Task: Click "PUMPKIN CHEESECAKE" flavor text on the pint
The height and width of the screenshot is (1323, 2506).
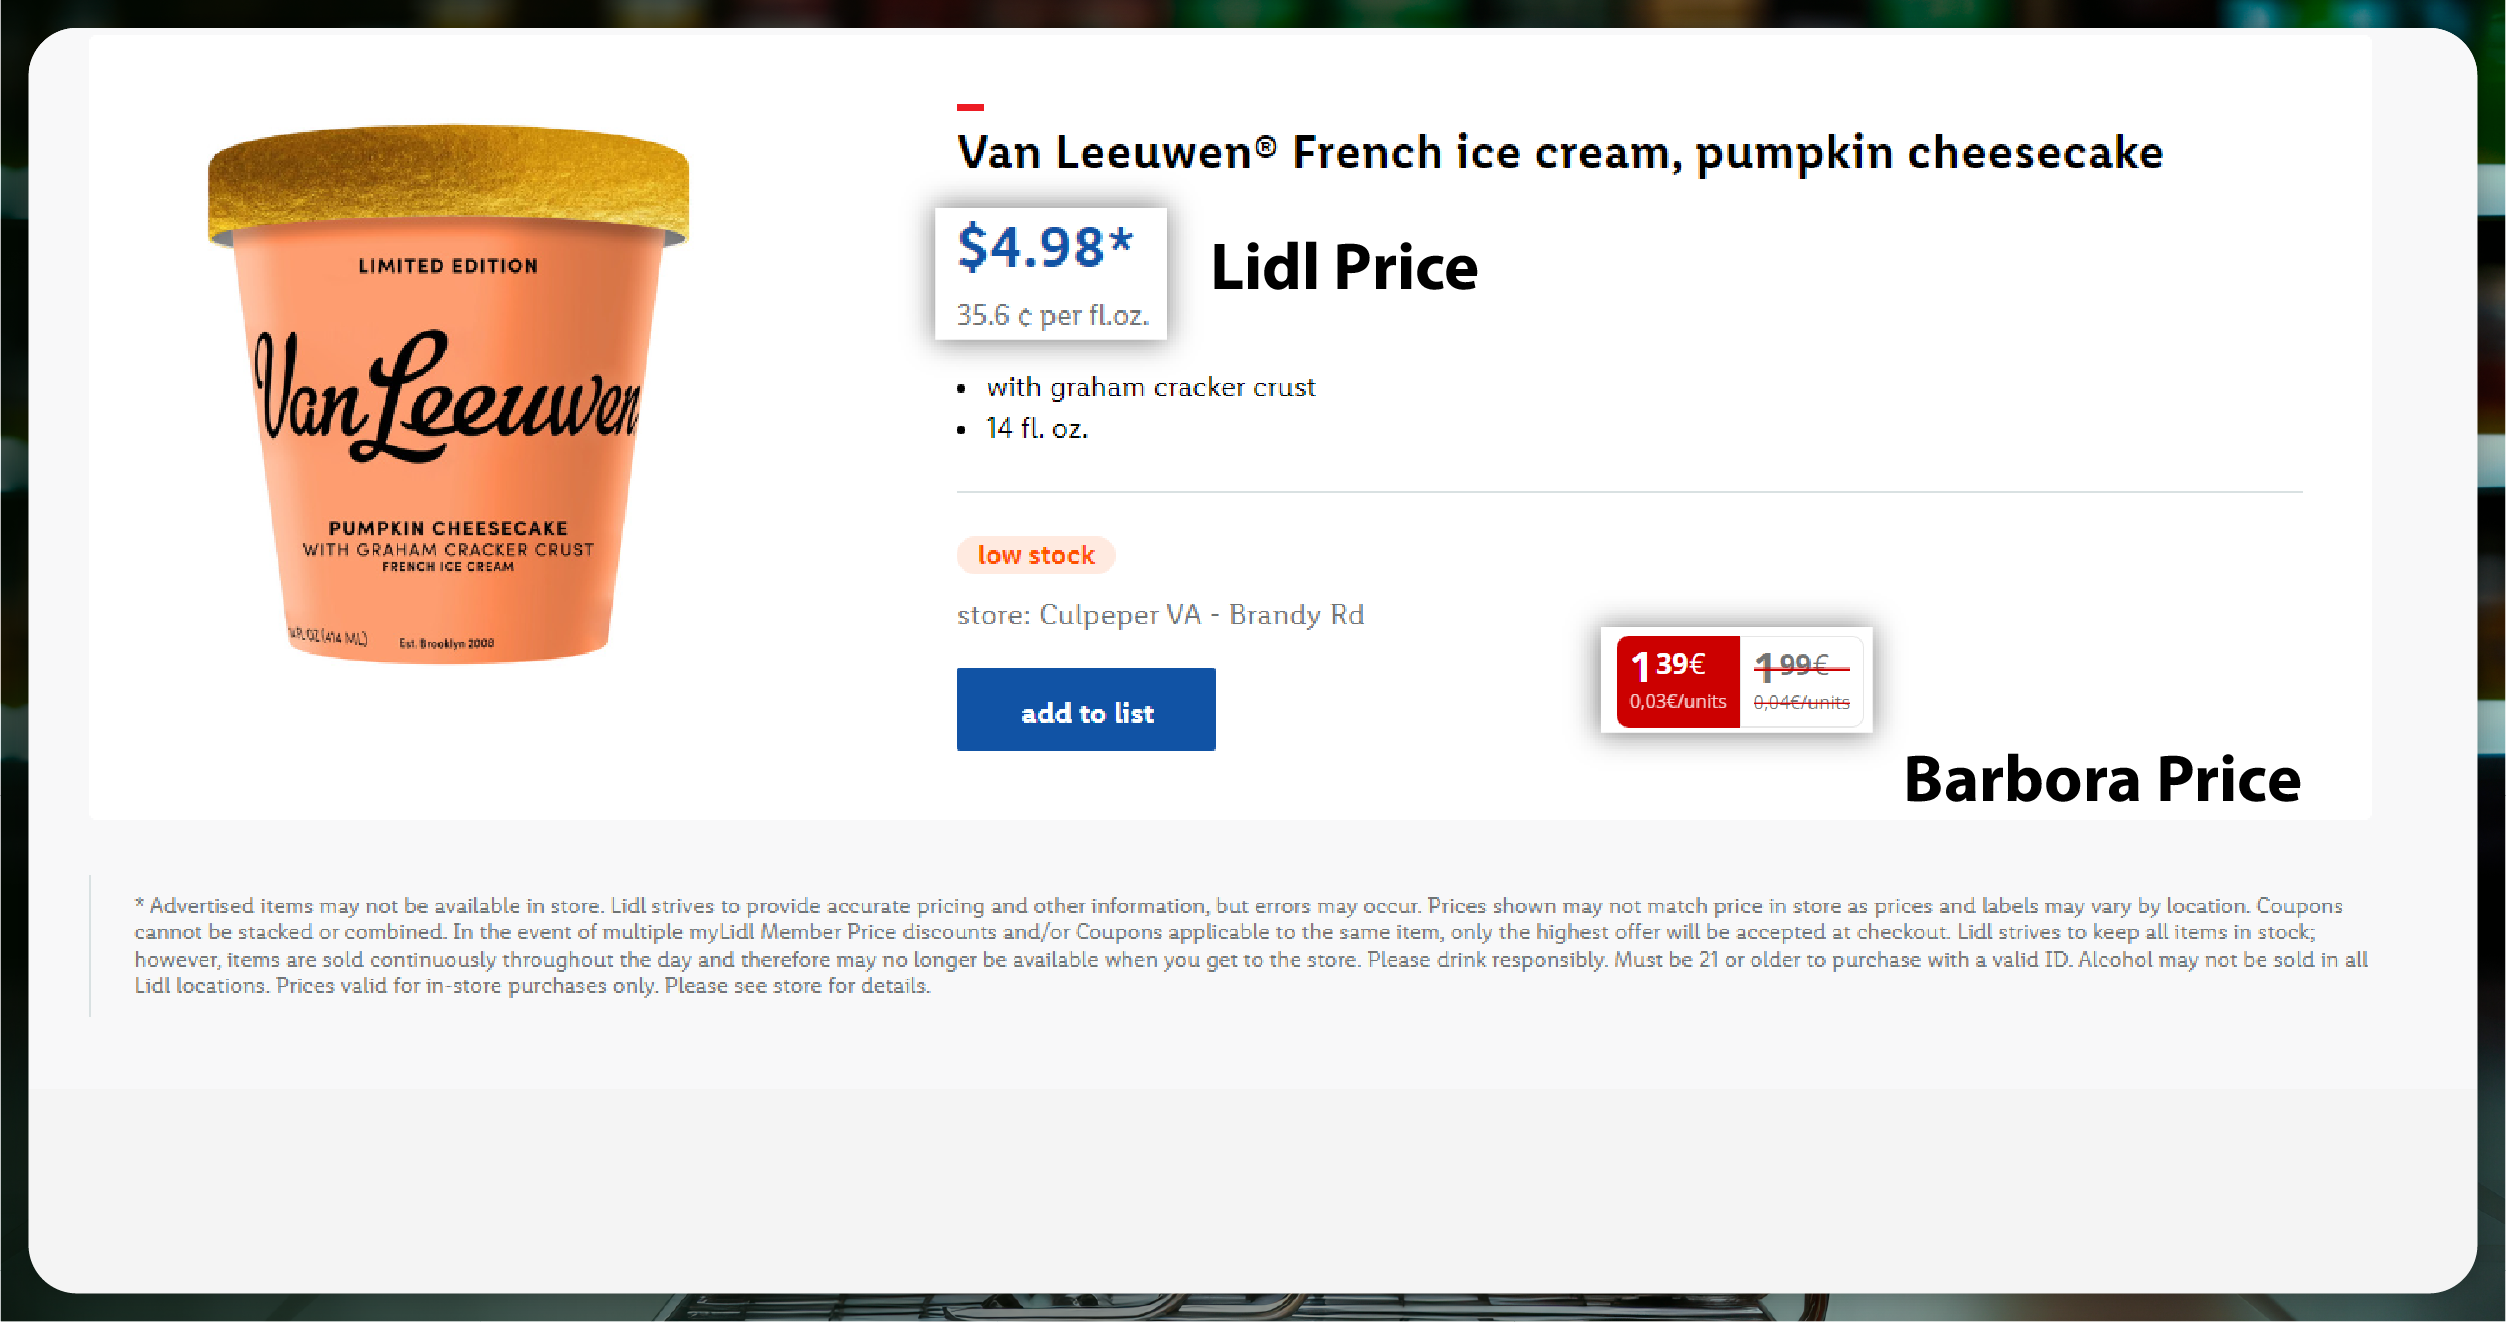Action: [448, 528]
